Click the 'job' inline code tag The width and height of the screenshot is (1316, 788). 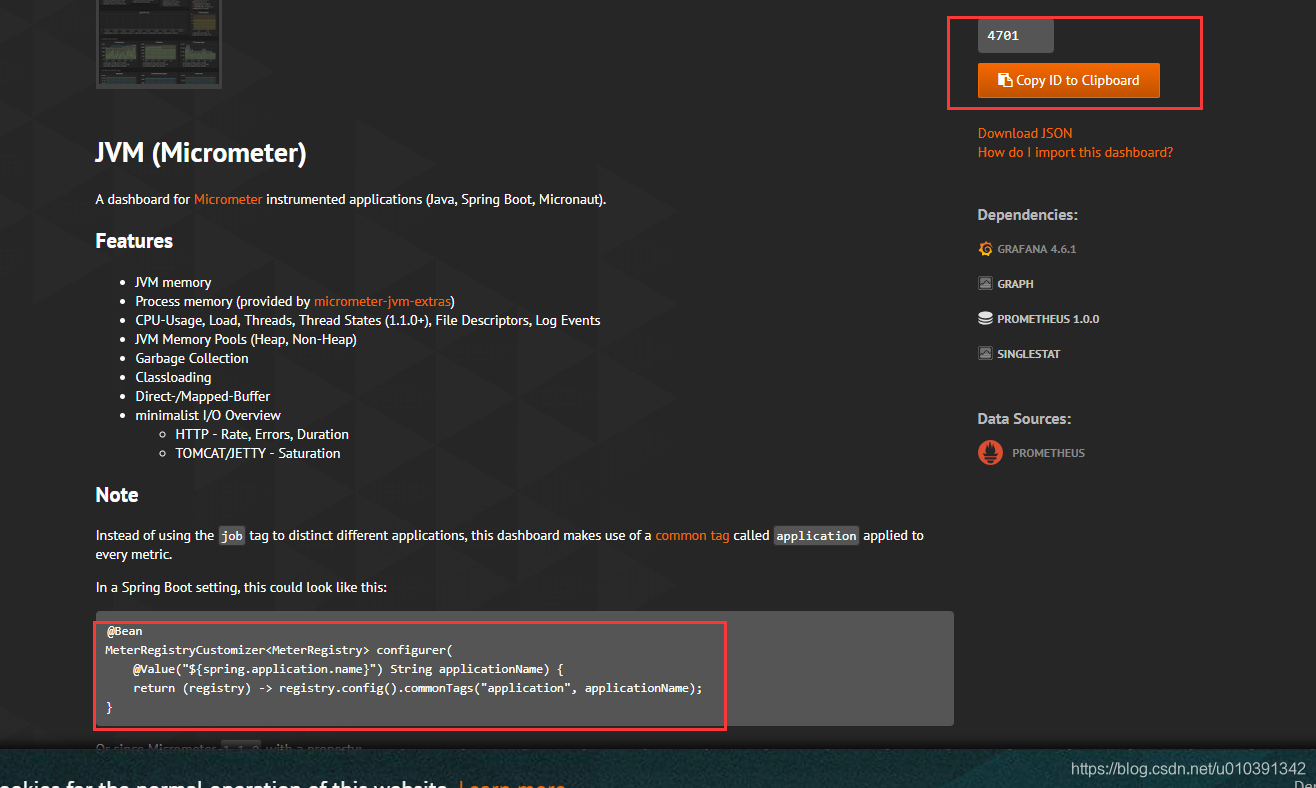click(232, 536)
